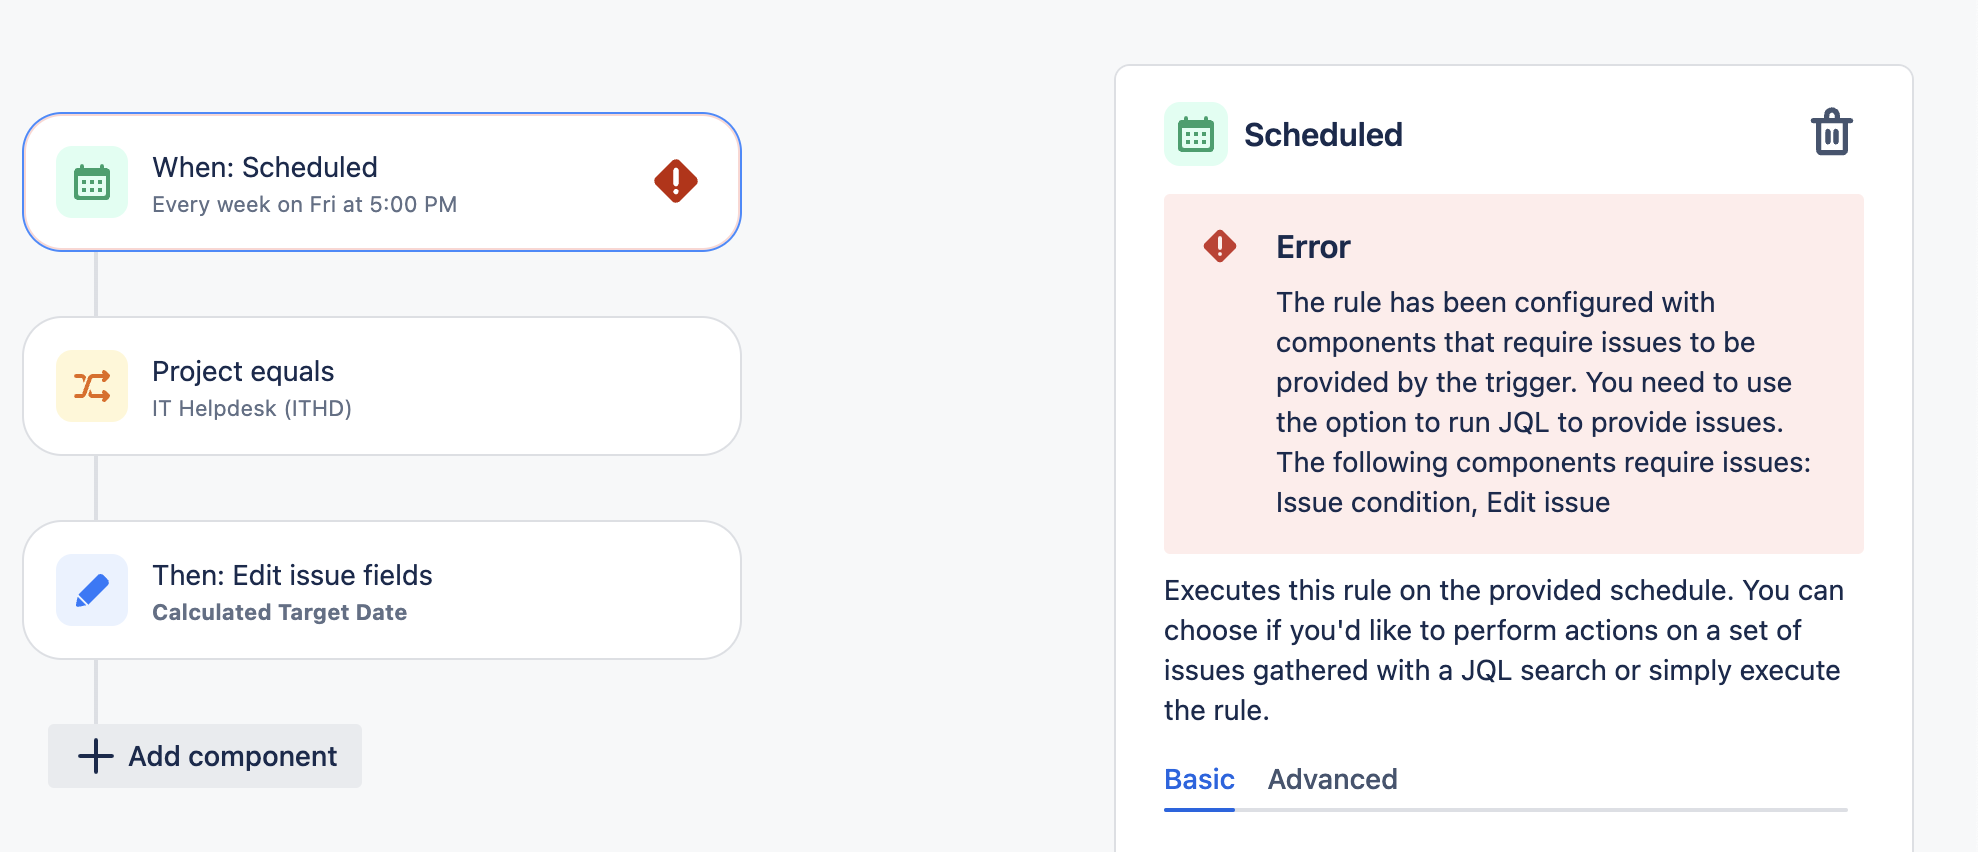
Task: Switch to the Advanced tab
Action: pyautogui.click(x=1332, y=779)
